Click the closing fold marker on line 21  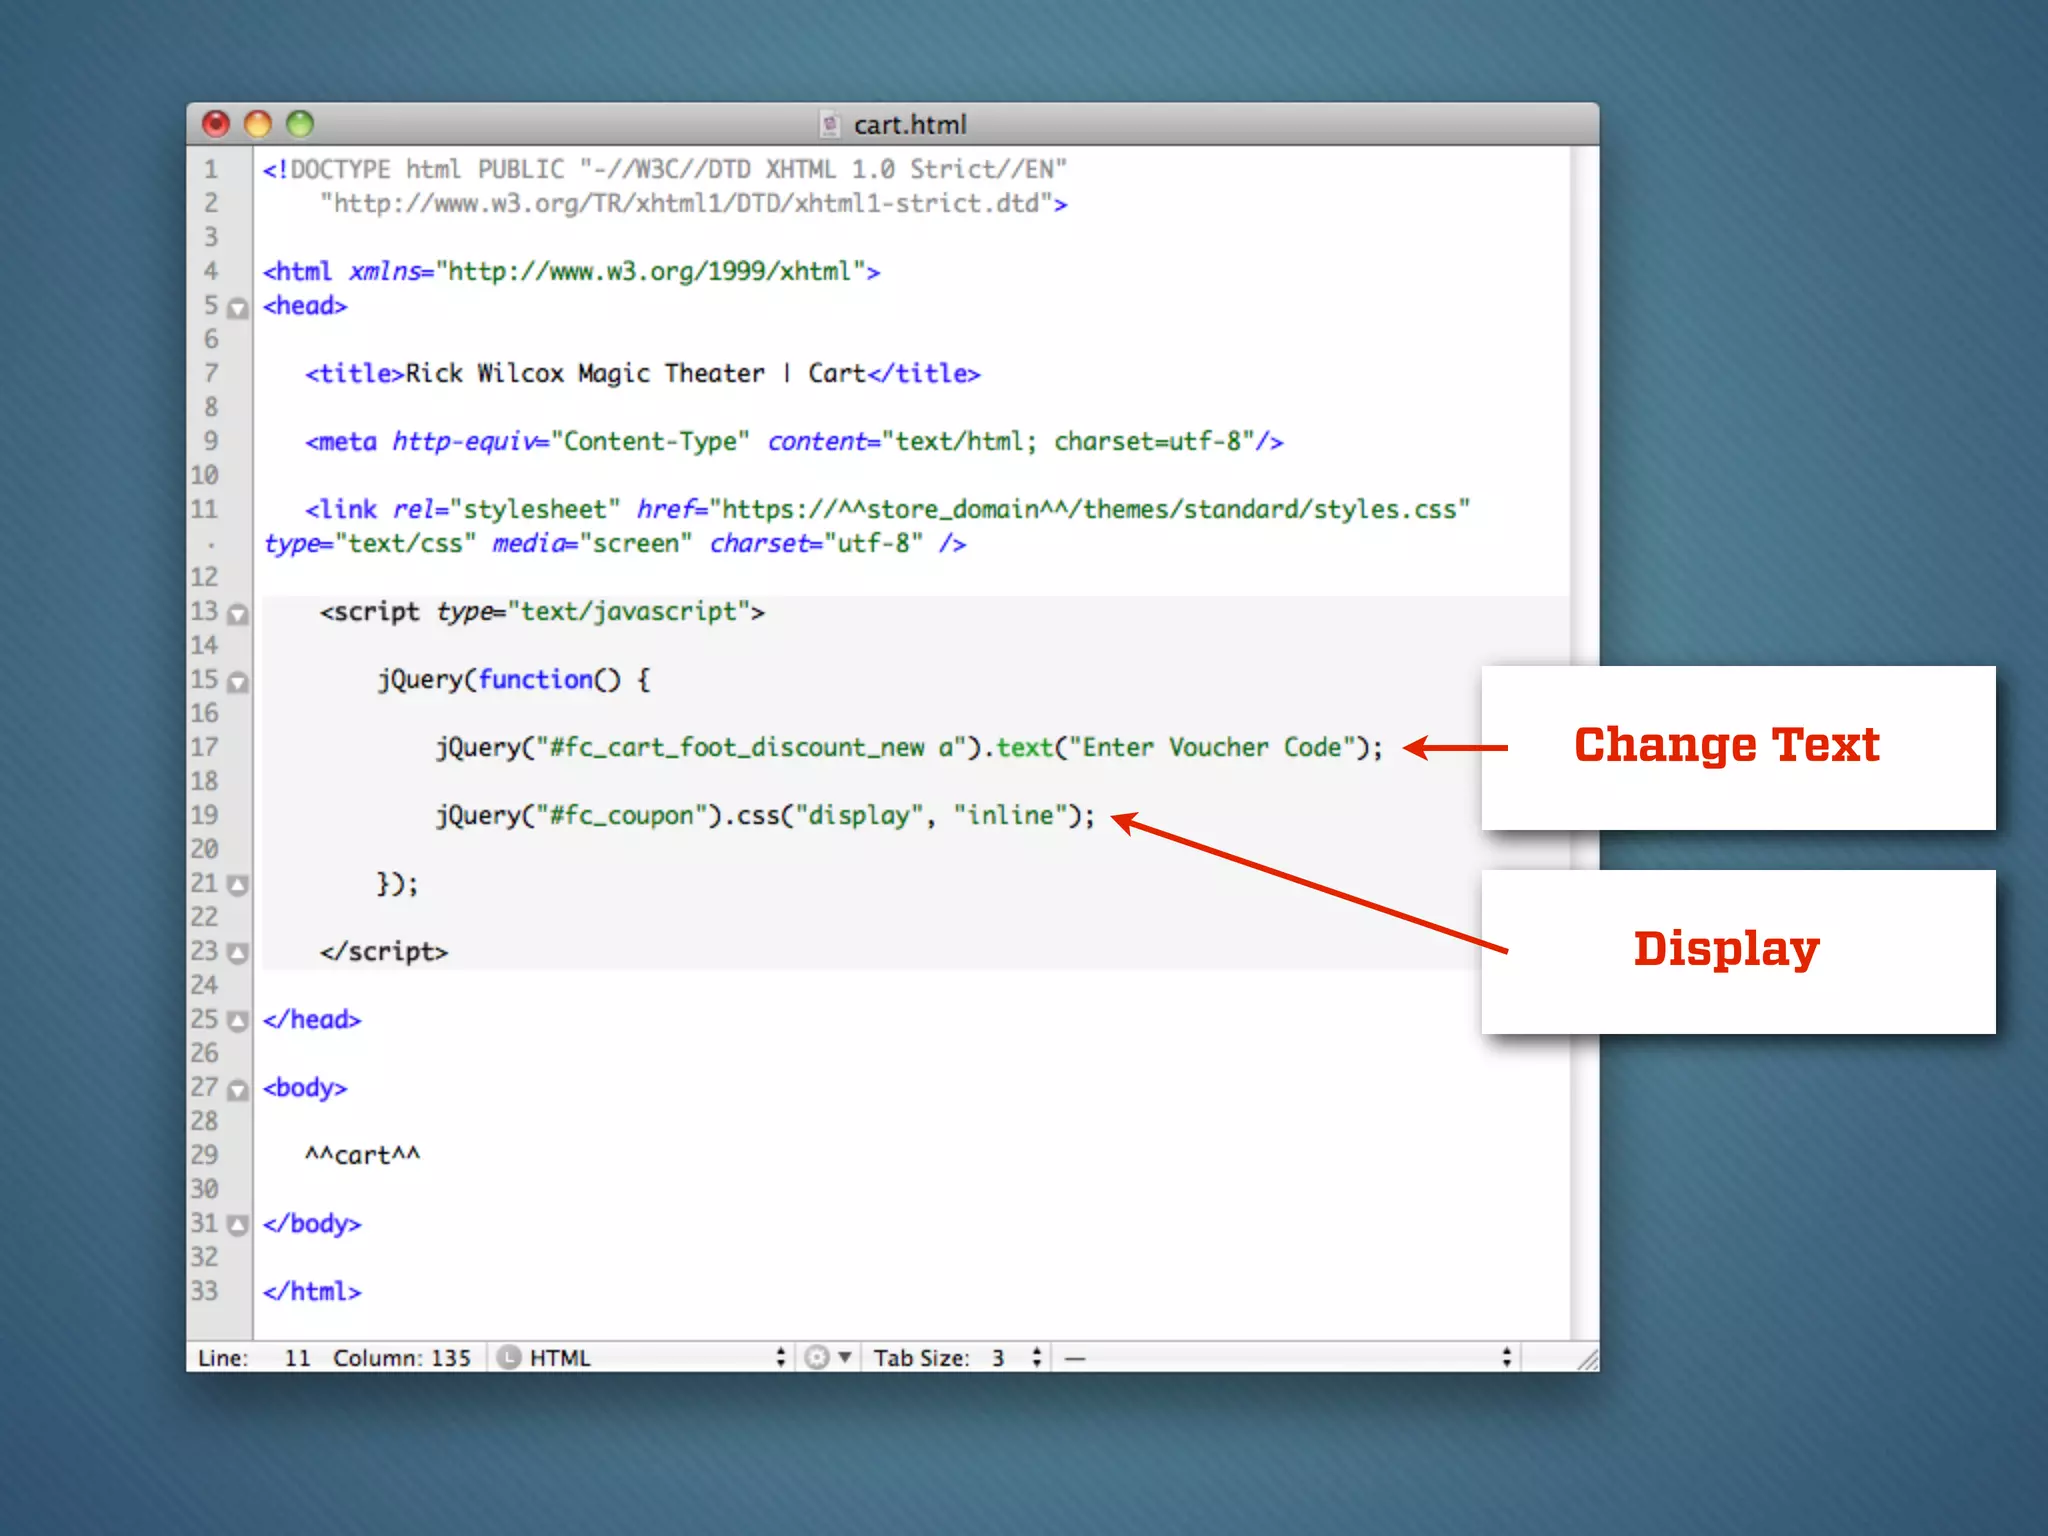237,885
